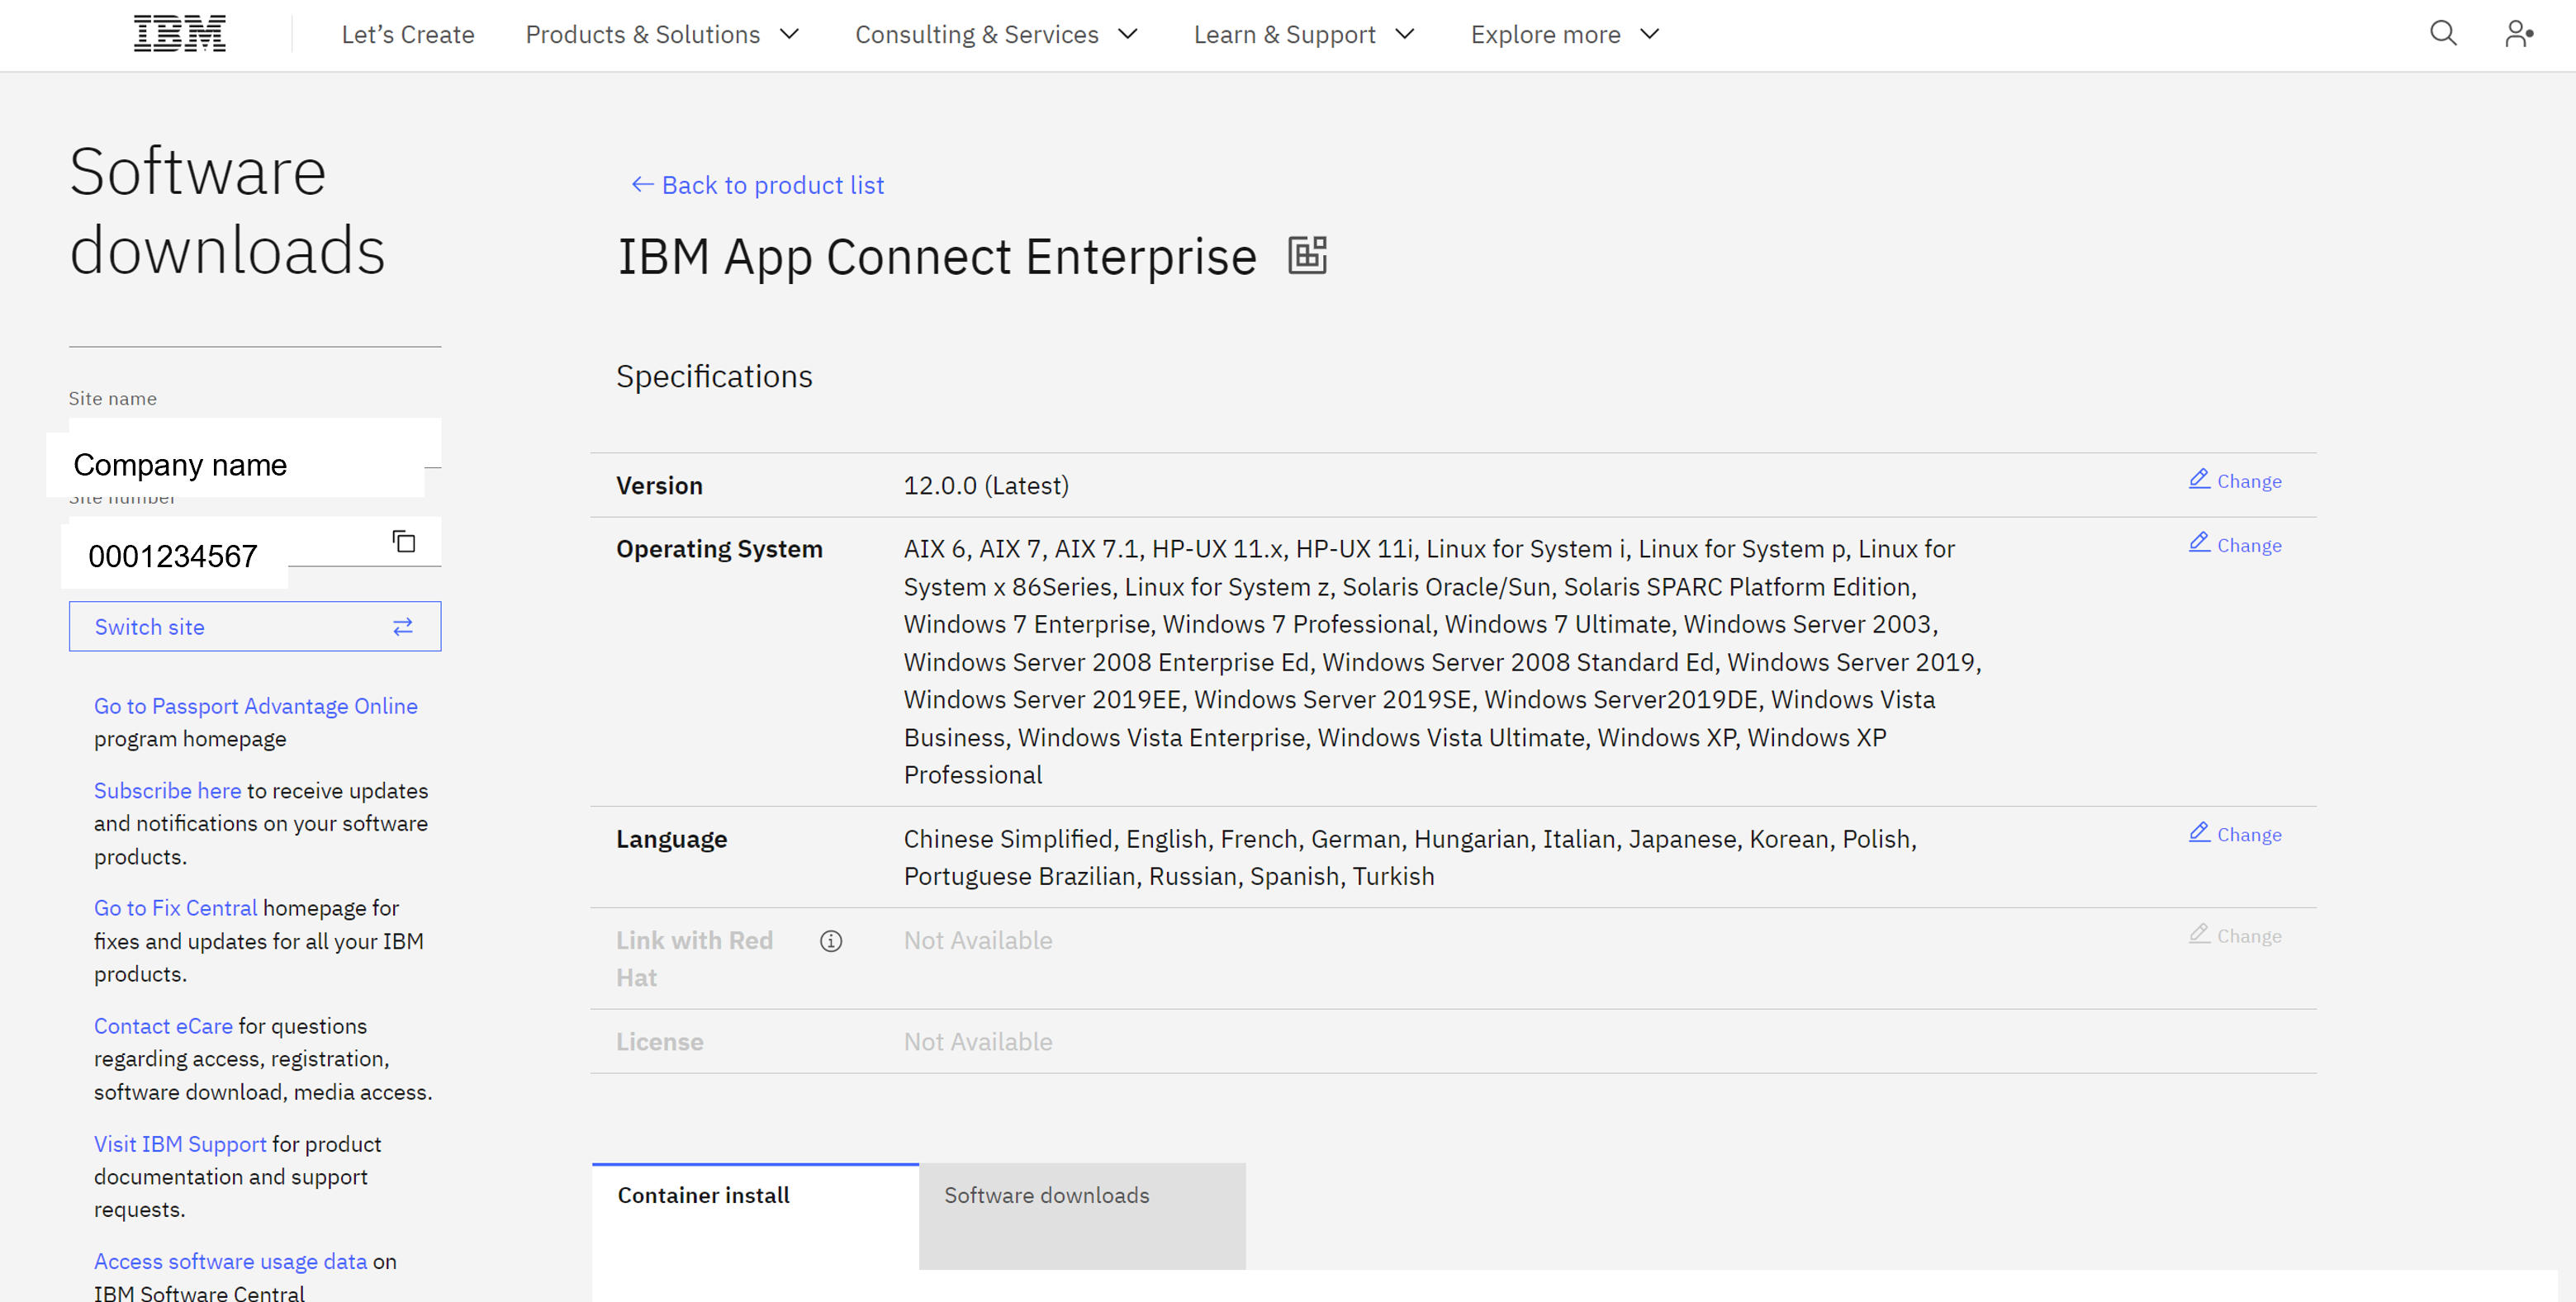Click the IBM App Connect Enterprise heading

(x=937, y=256)
